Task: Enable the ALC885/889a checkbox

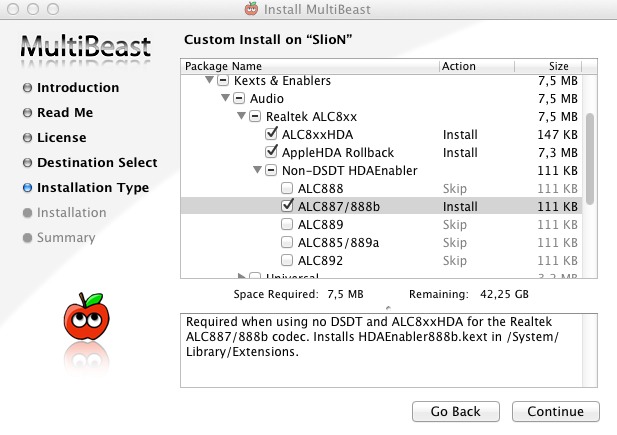Action: [287, 242]
